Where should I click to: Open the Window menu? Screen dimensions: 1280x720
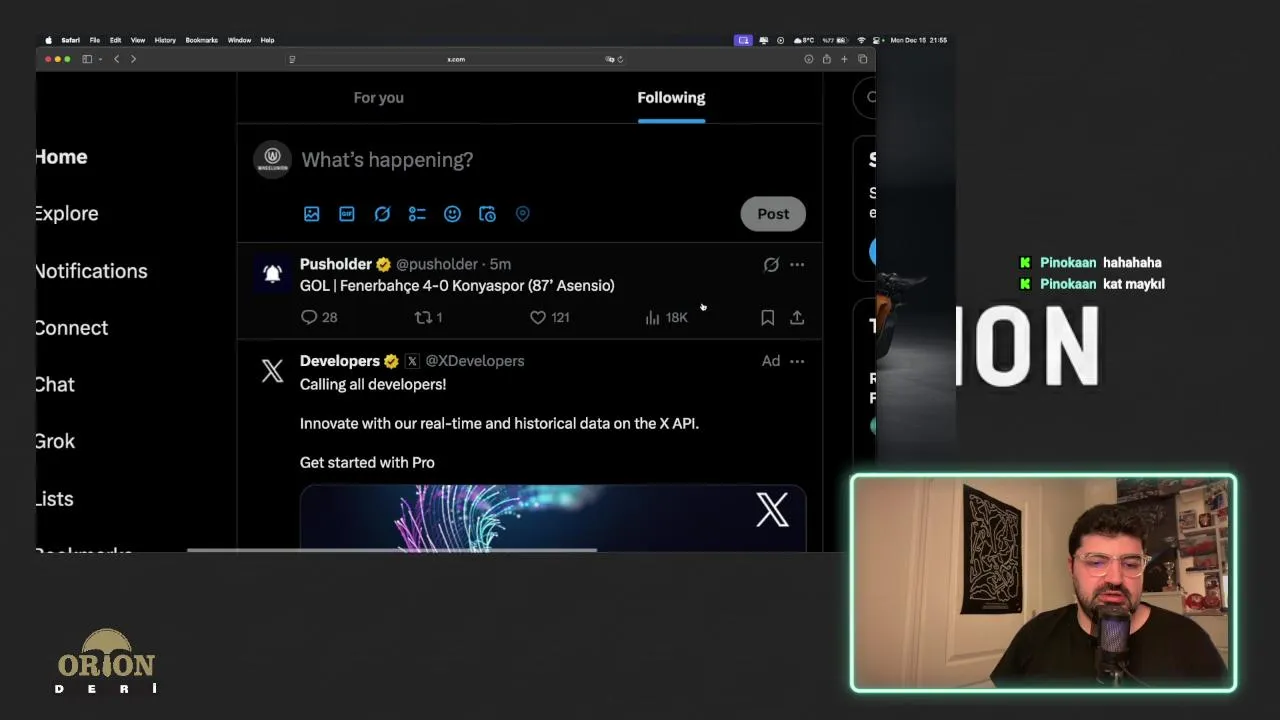[x=239, y=40]
